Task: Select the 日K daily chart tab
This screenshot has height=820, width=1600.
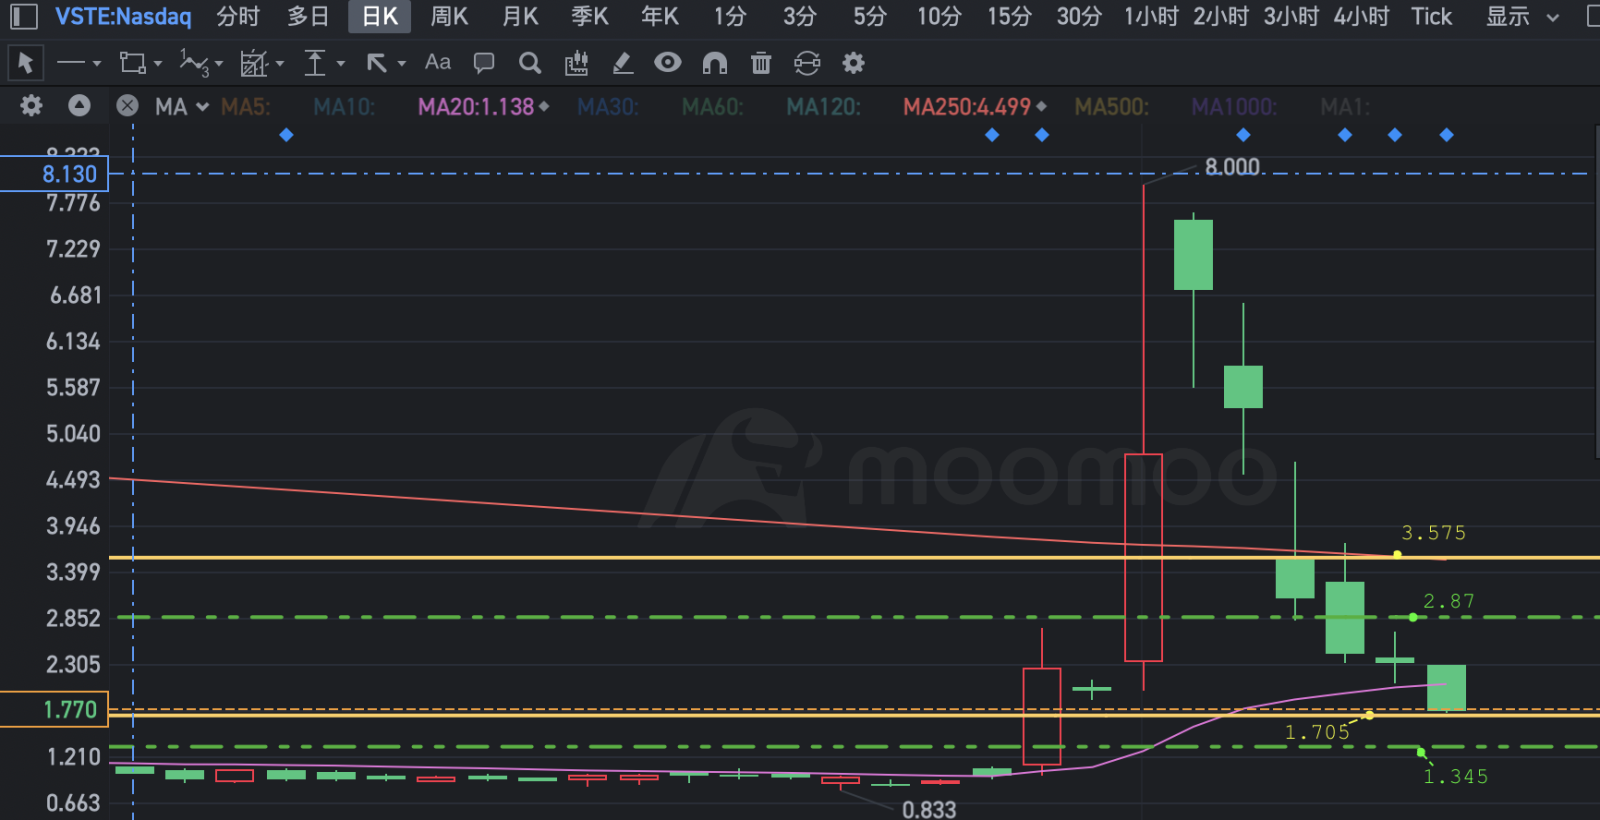Action: [379, 17]
